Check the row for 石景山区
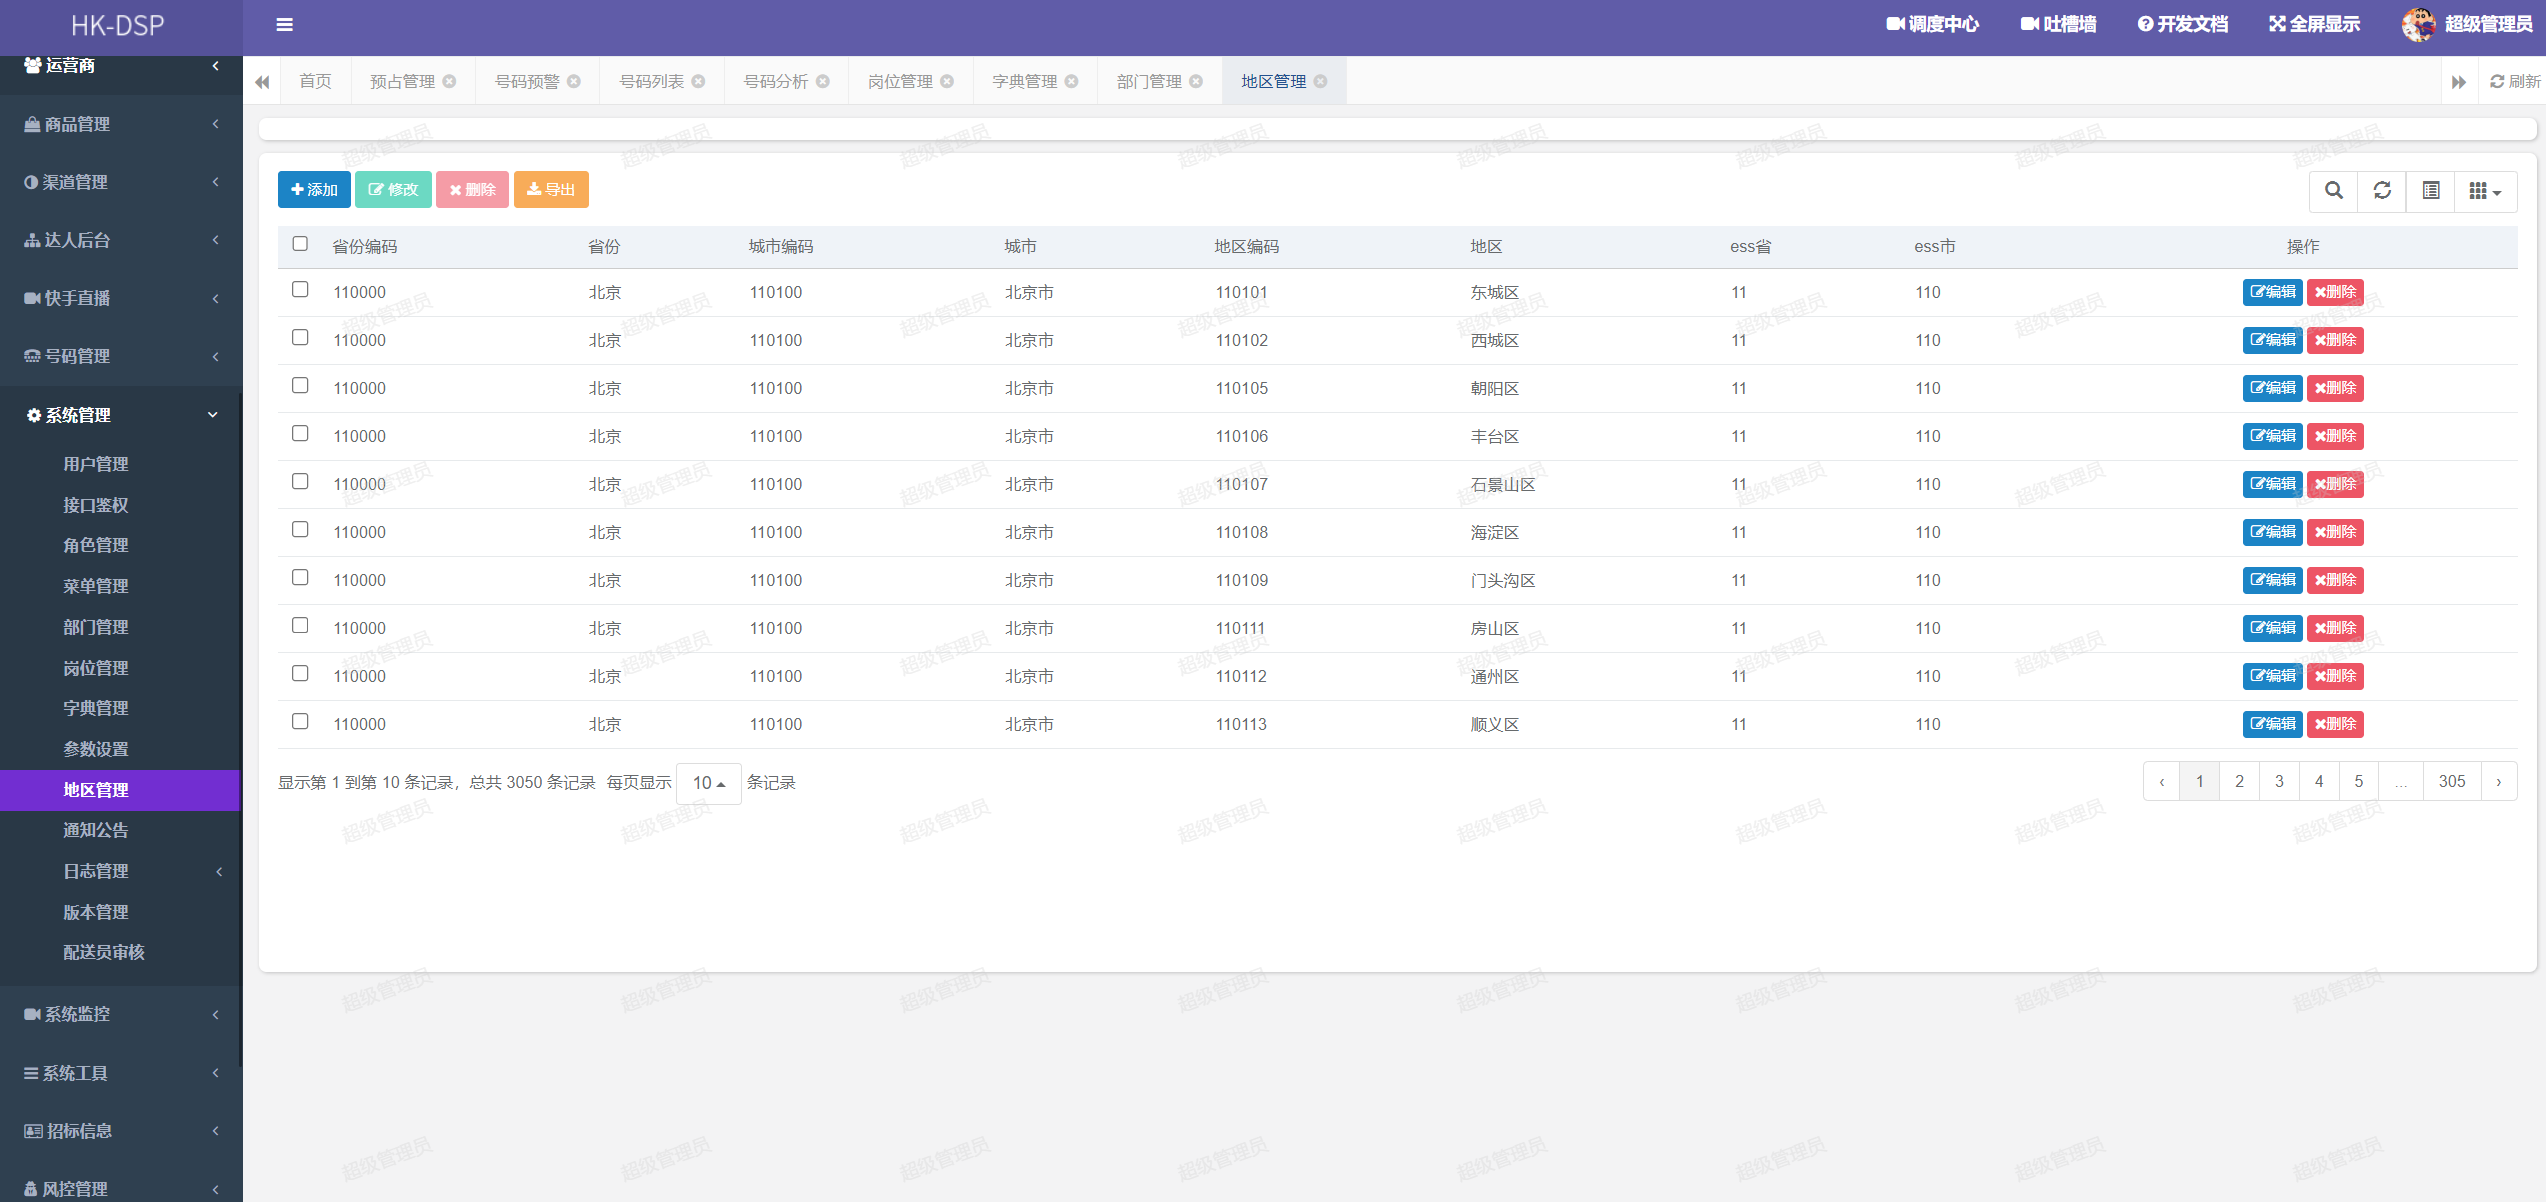Screen dimensions: 2546x1202 click(300, 482)
